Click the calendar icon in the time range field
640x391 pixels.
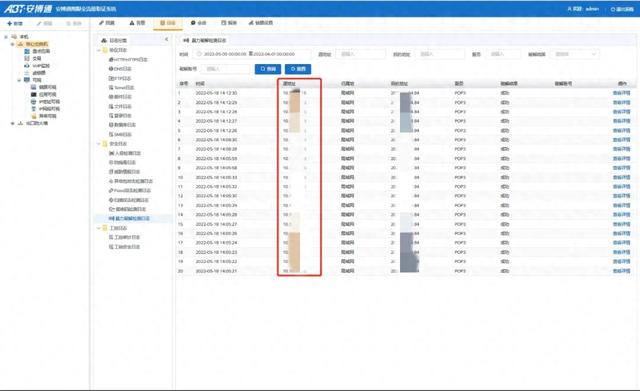pos(199,54)
